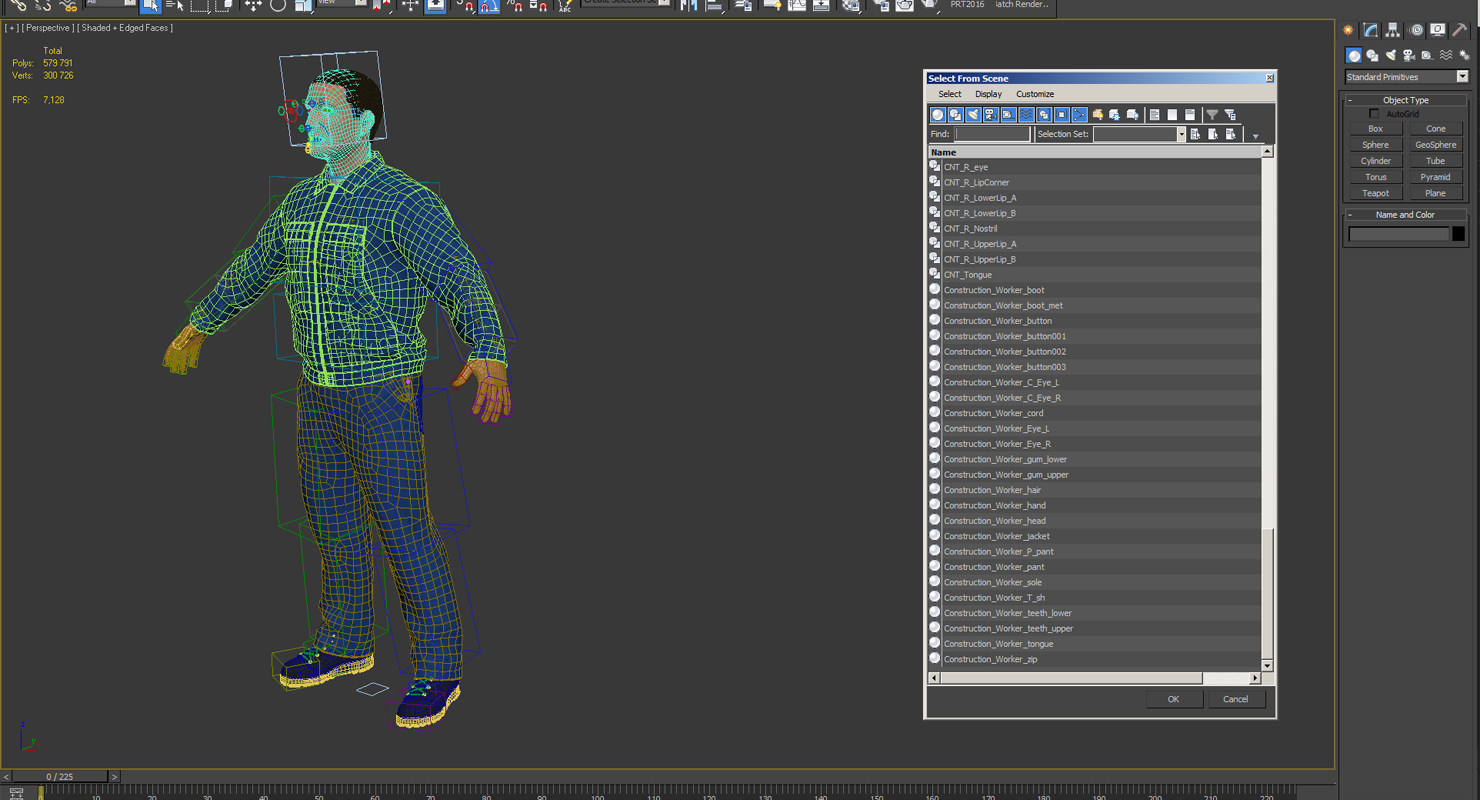
Task: Click middle selection-set icon right of Selection Set
Action: click(x=1213, y=134)
